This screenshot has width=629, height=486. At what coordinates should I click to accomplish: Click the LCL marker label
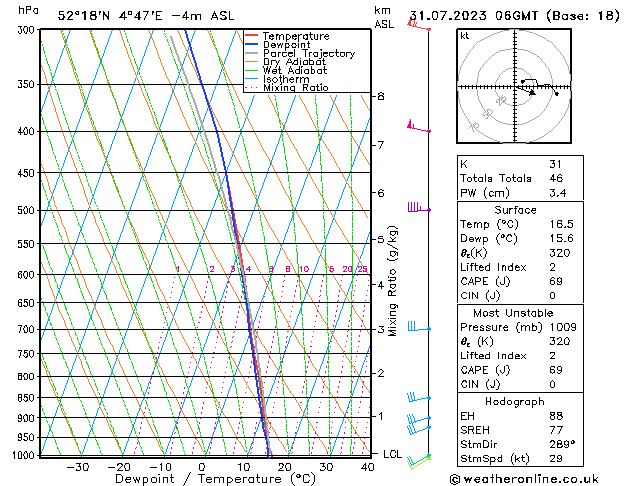click(x=392, y=454)
